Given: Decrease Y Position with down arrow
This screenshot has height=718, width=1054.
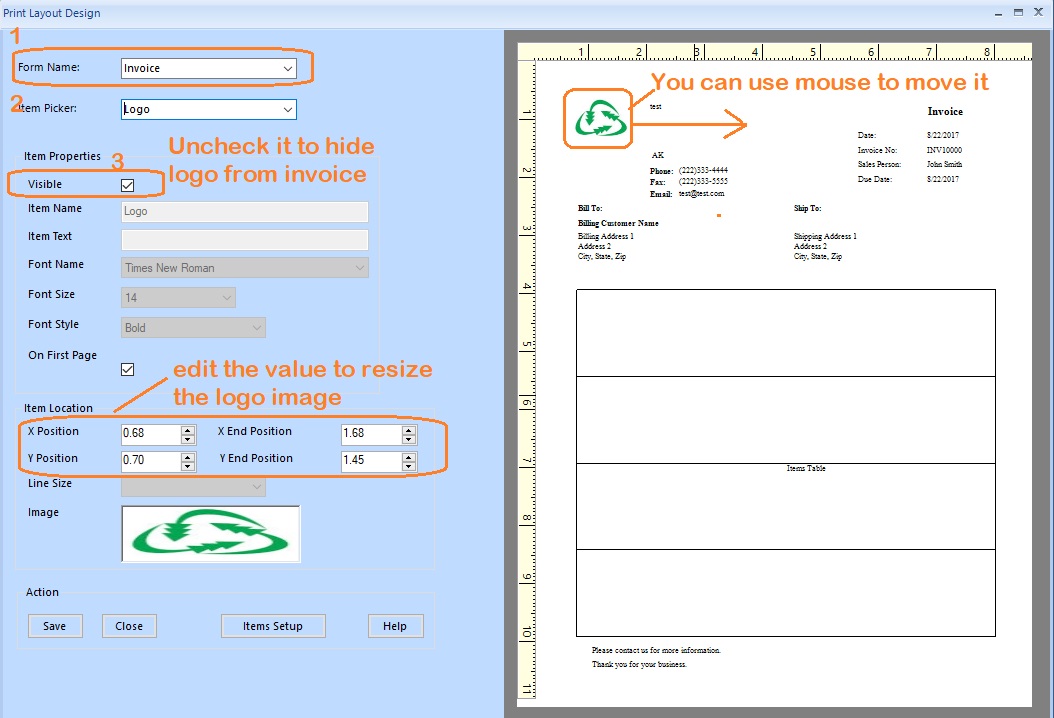Looking at the screenshot, I should click(x=188, y=466).
